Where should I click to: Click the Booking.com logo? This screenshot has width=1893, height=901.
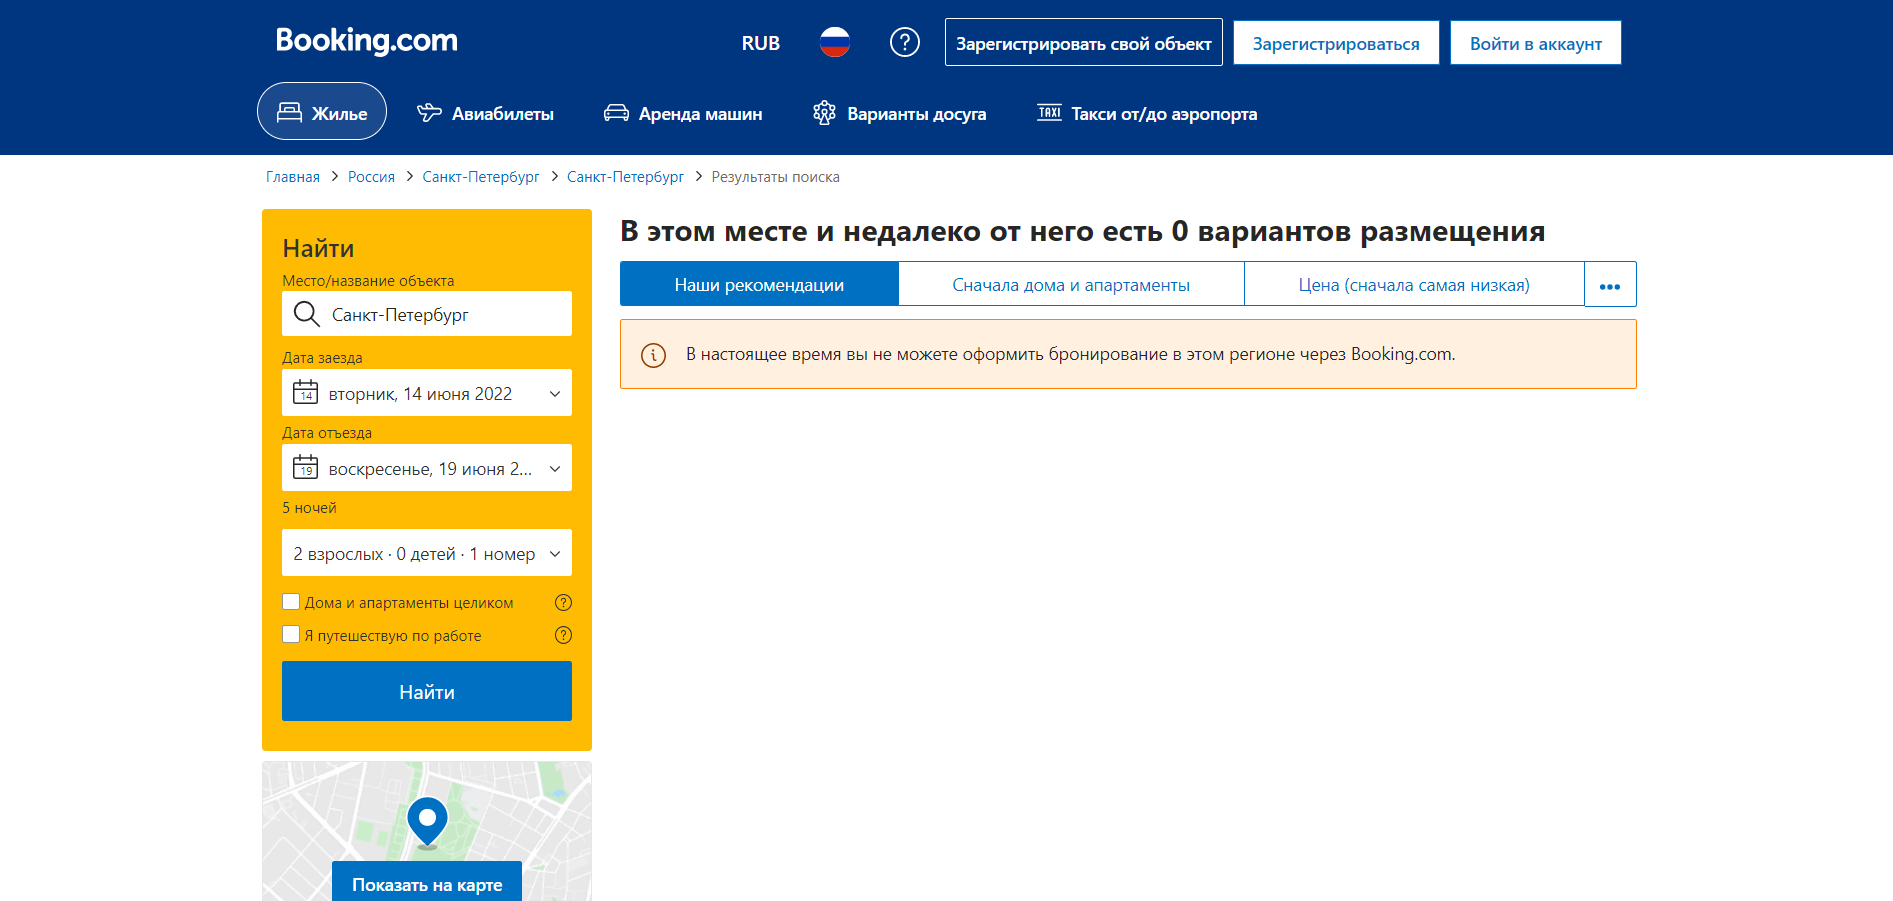coord(366,41)
